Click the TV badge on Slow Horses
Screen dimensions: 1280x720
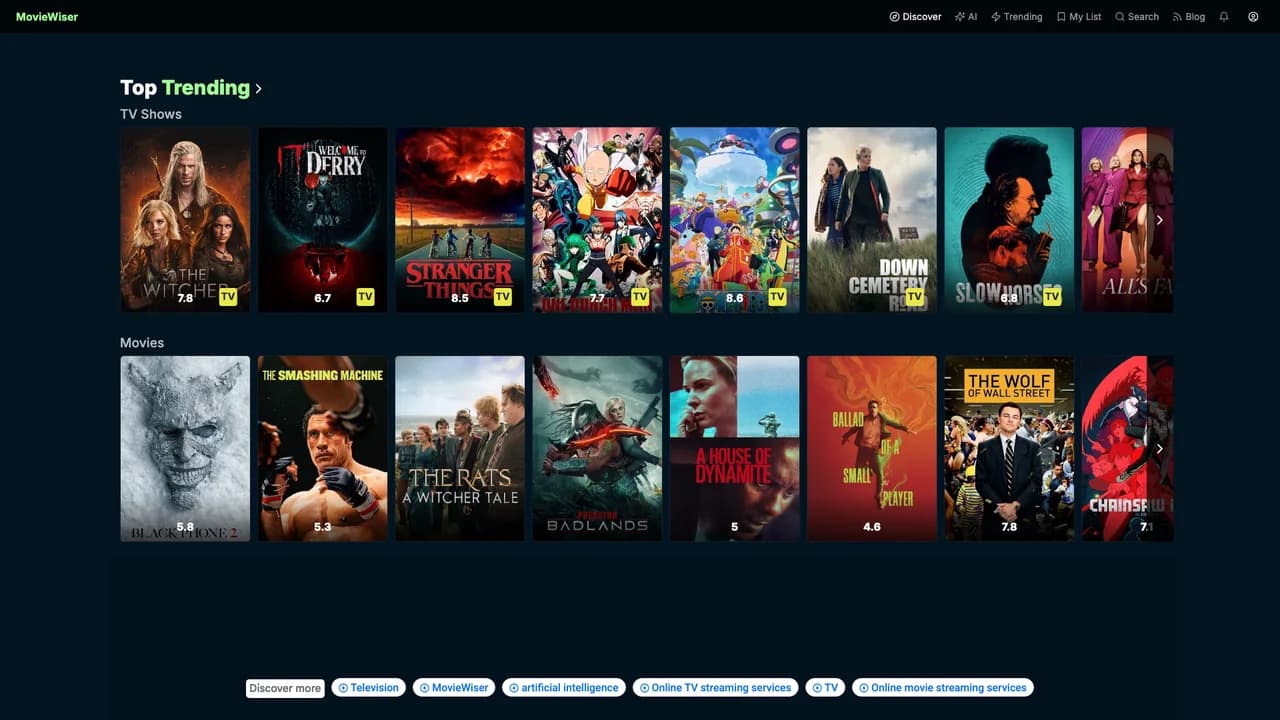click(x=1052, y=297)
